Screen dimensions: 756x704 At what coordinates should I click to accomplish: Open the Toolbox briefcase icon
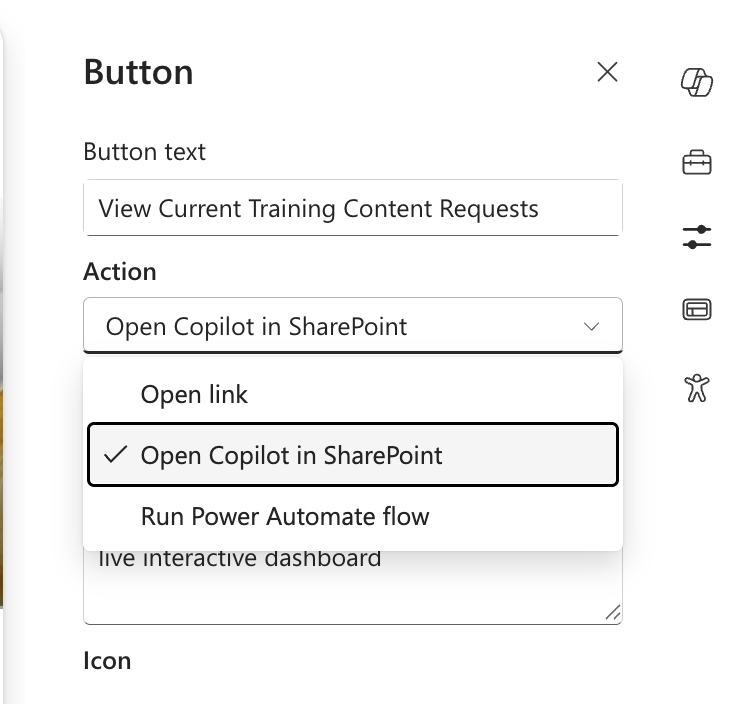[x=697, y=162]
